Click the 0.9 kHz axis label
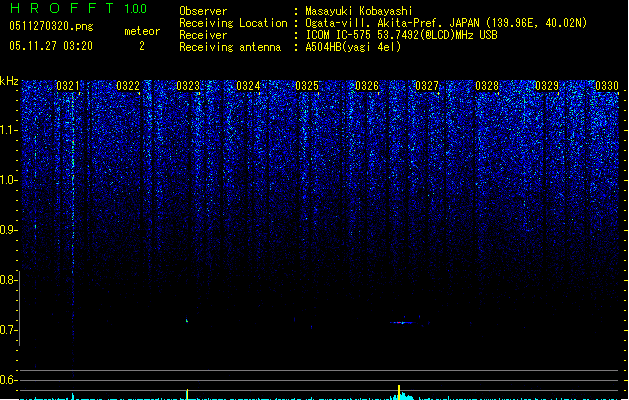 [x=9, y=230]
